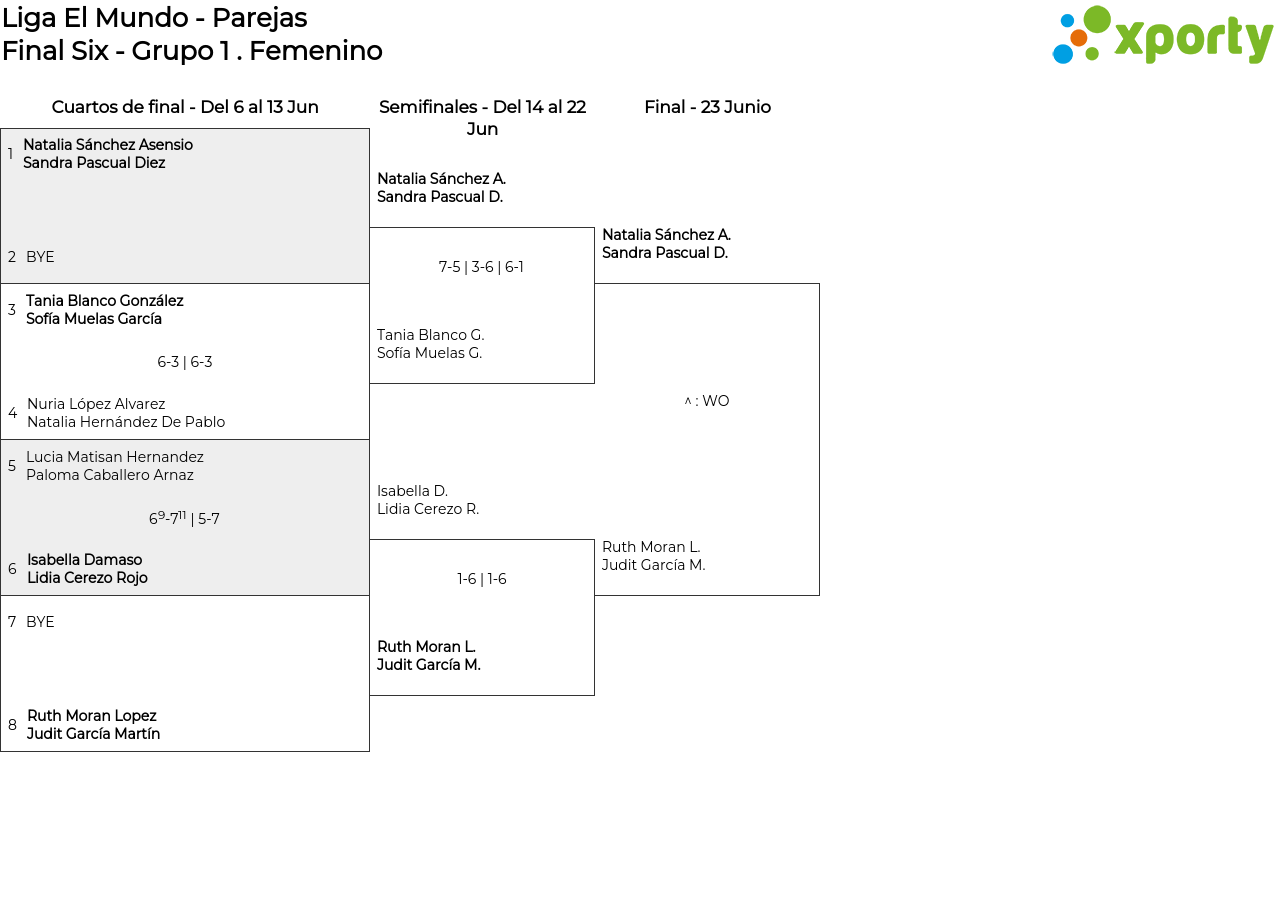Image resolution: width=1280 pixels, height=905 pixels.
Task: Click the xporty logo
Action: tap(1162, 36)
